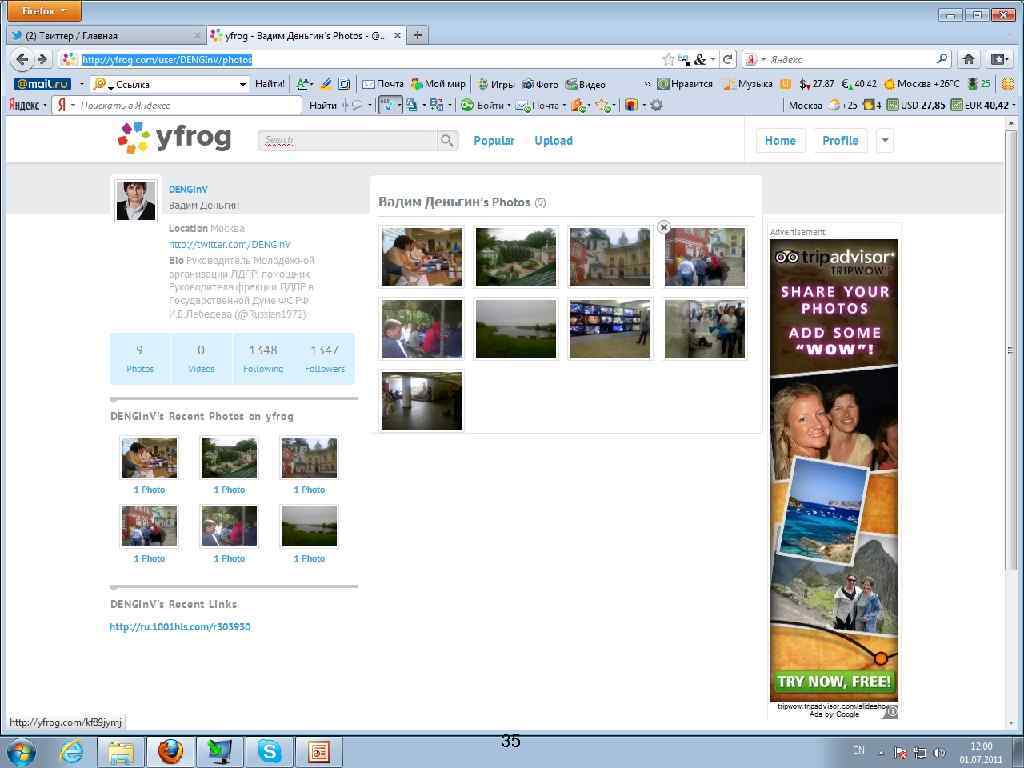Open the meeting-table photo in main grid
Screen dimensions: 1024x768
pyautogui.click(x=422, y=257)
